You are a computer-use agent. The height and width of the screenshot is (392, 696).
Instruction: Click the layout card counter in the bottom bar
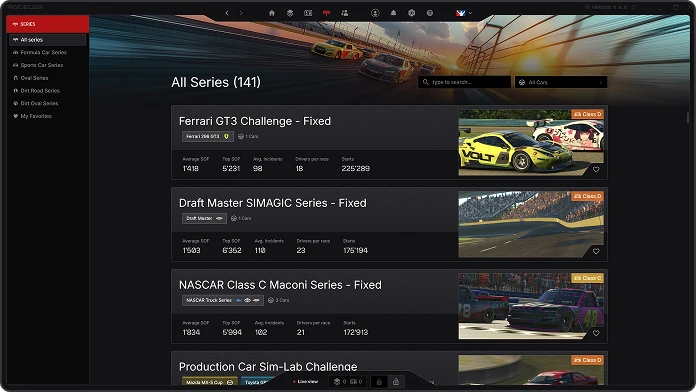point(357,381)
